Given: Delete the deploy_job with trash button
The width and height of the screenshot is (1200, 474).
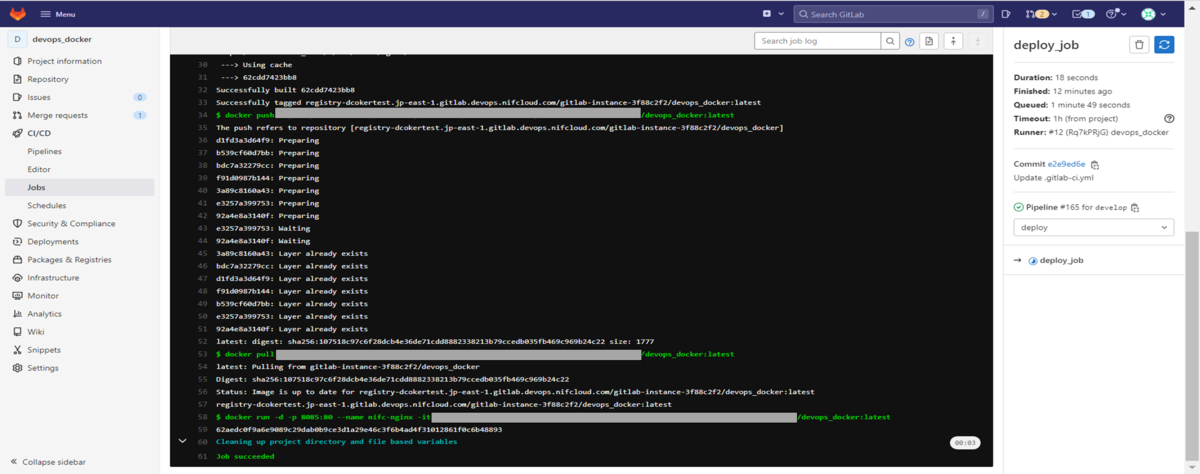Looking at the screenshot, I should click(1139, 45).
